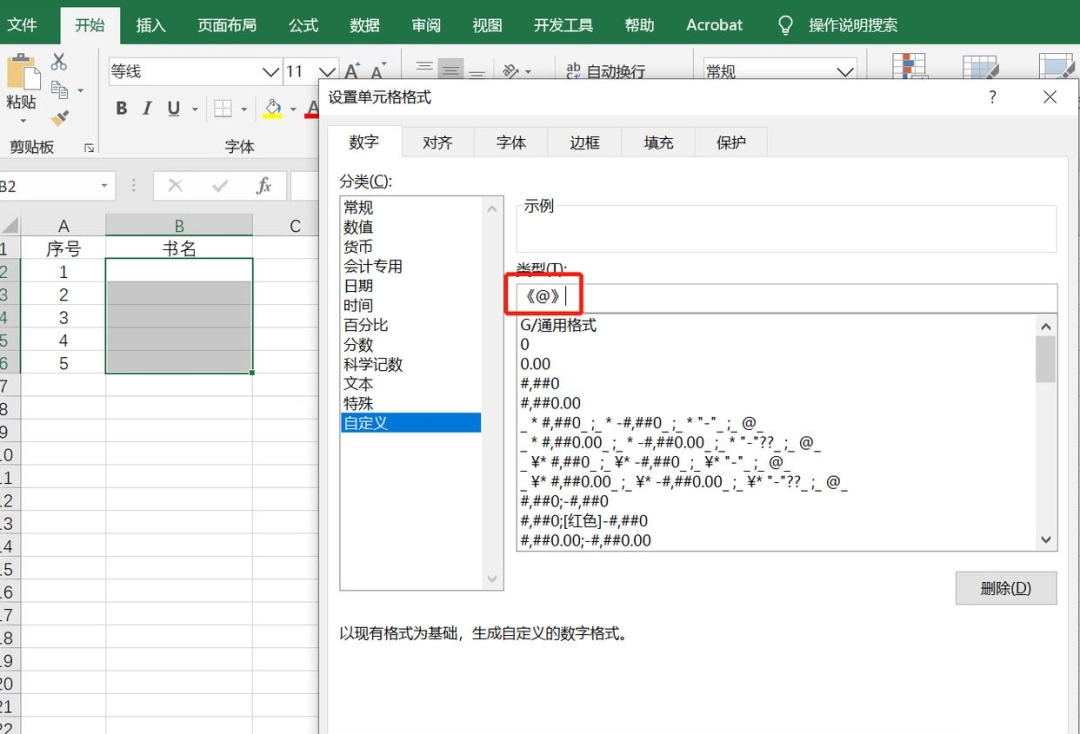Screen dimensions: 1080x734
Task: Select the Format Painter brush
Action: tap(60, 118)
